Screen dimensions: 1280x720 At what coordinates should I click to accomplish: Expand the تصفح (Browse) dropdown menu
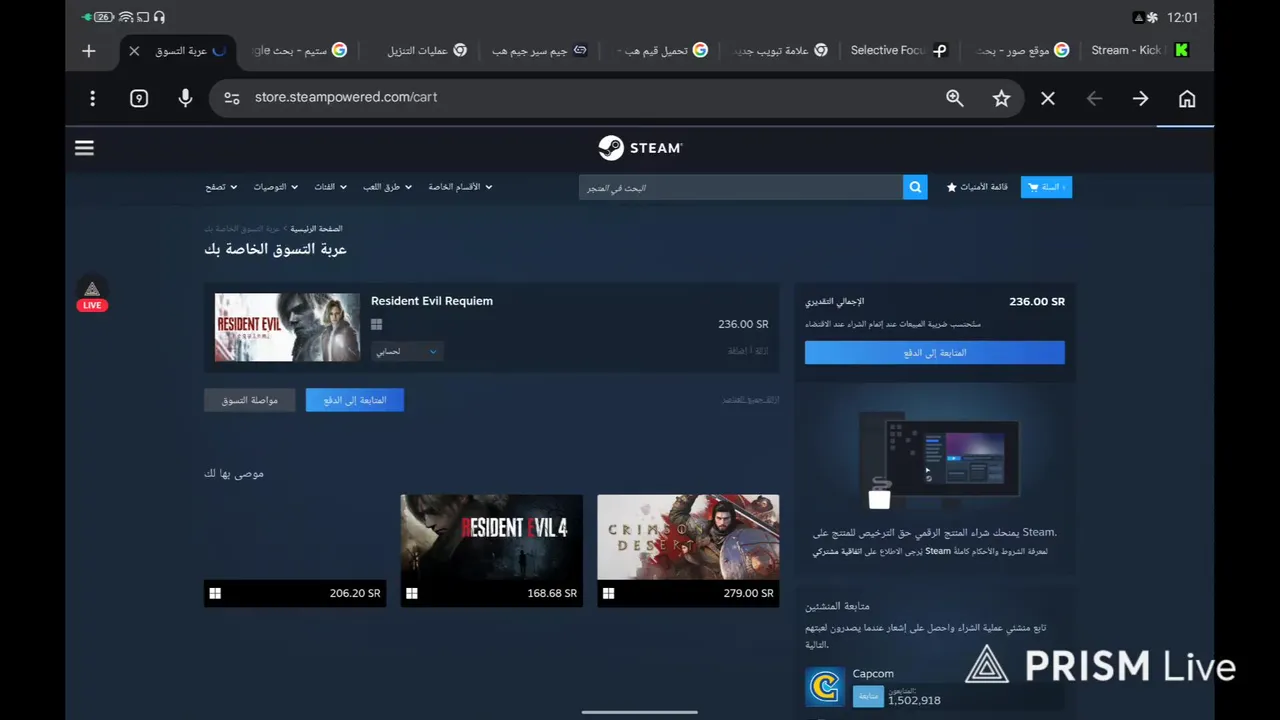(221, 187)
